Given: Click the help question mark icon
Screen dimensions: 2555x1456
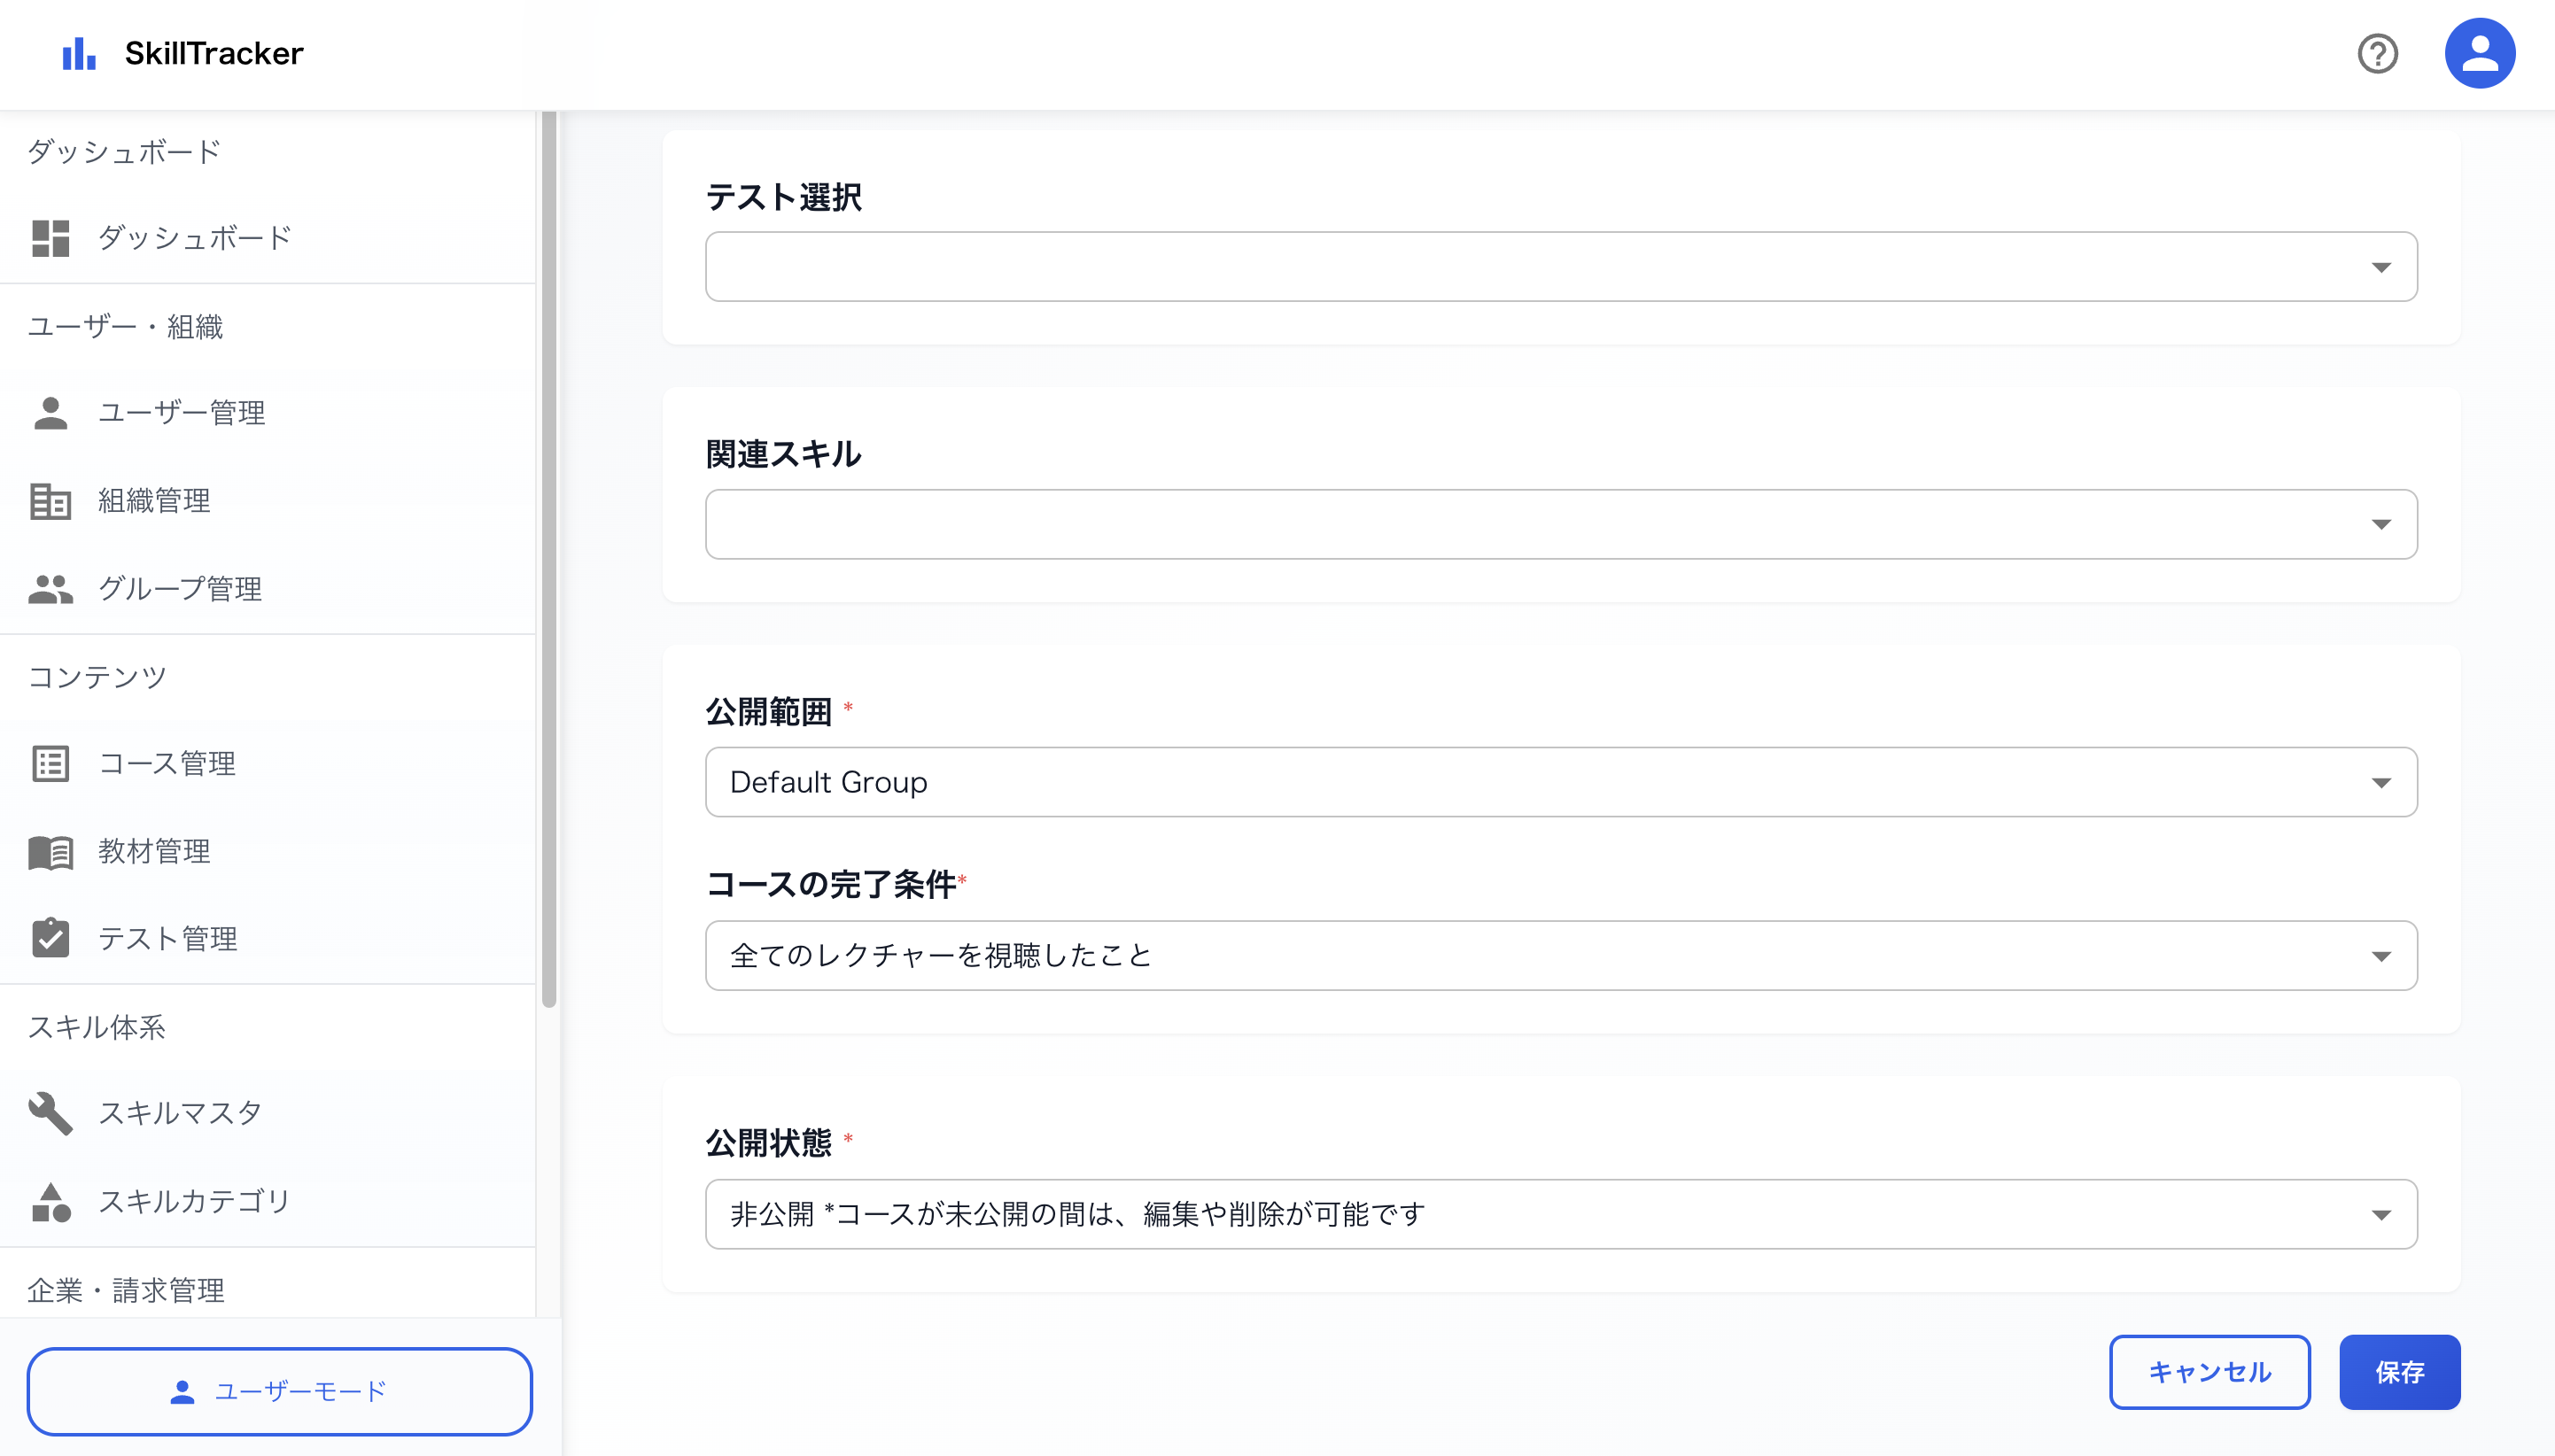Looking at the screenshot, I should (x=2377, y=55).
